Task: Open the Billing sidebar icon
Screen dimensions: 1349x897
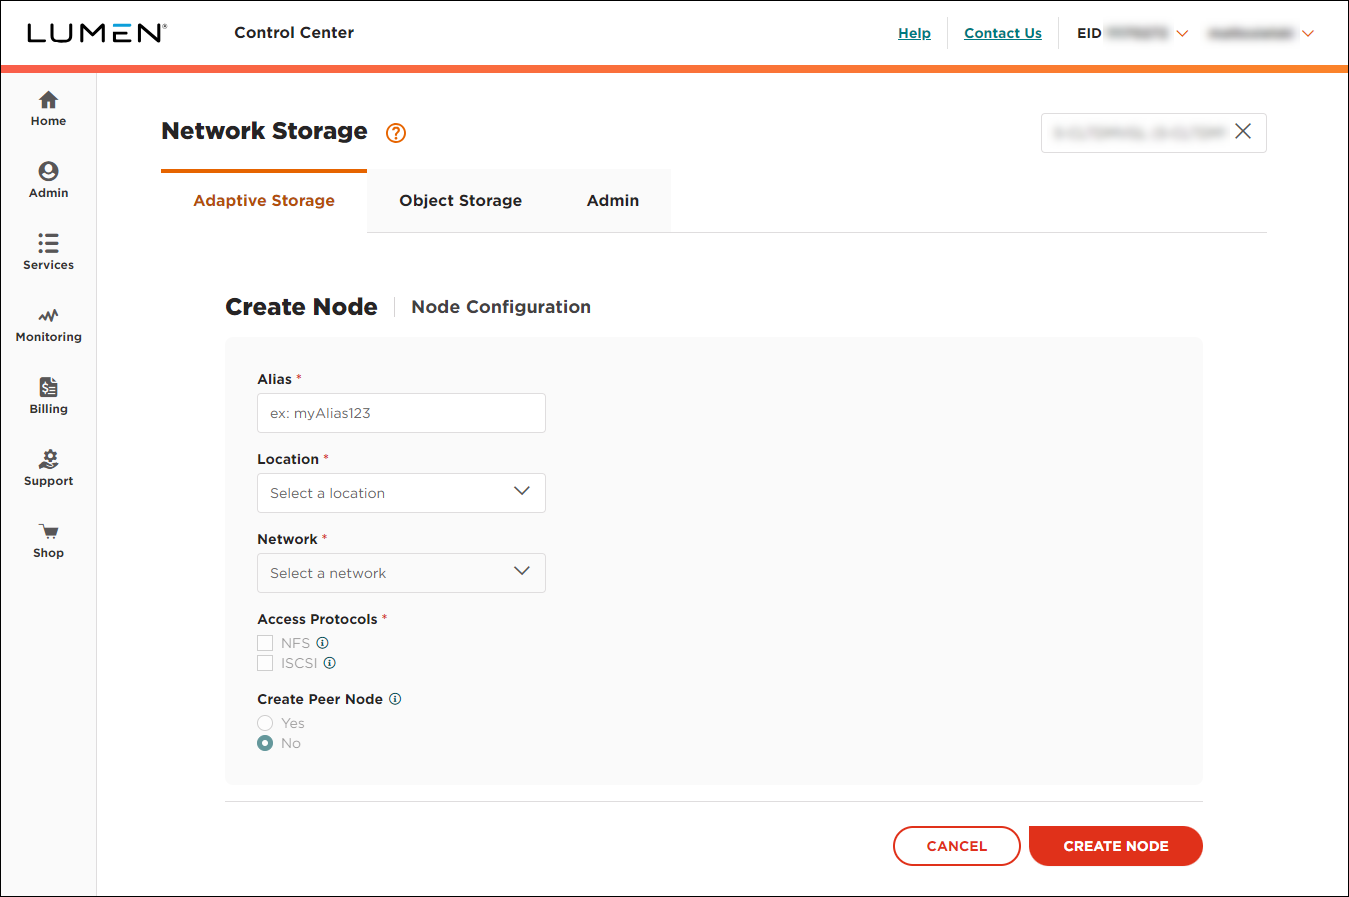Action: point(48,387)
